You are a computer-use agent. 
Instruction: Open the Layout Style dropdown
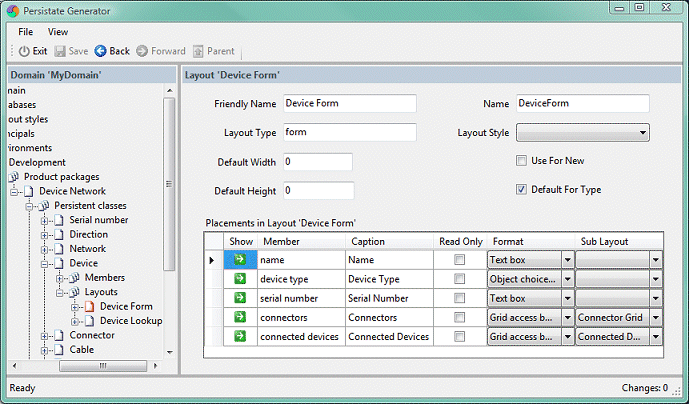(x=583, y=132)
